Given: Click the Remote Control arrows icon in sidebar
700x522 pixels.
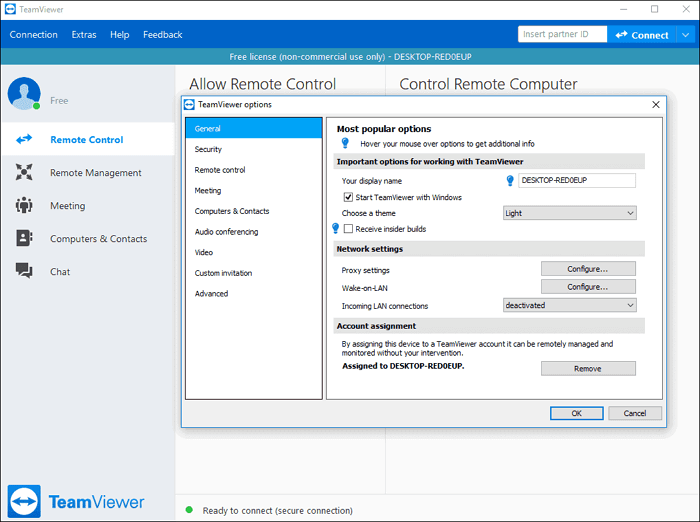Looking at the screenshot, I should 24,140.
